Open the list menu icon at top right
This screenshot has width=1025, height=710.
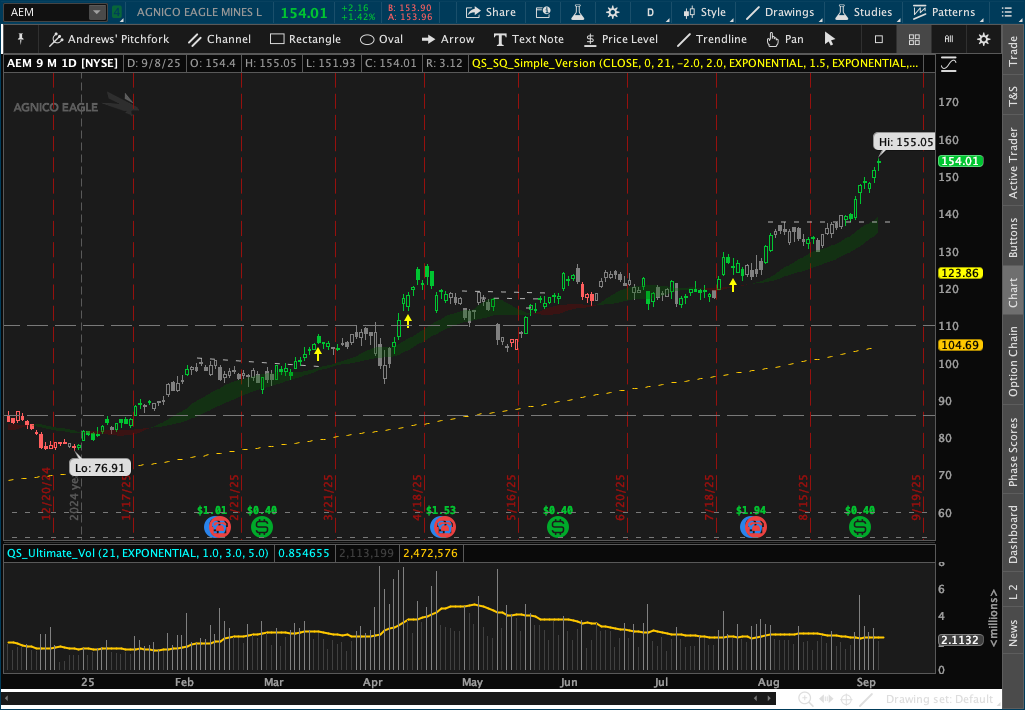(1007, 12)
